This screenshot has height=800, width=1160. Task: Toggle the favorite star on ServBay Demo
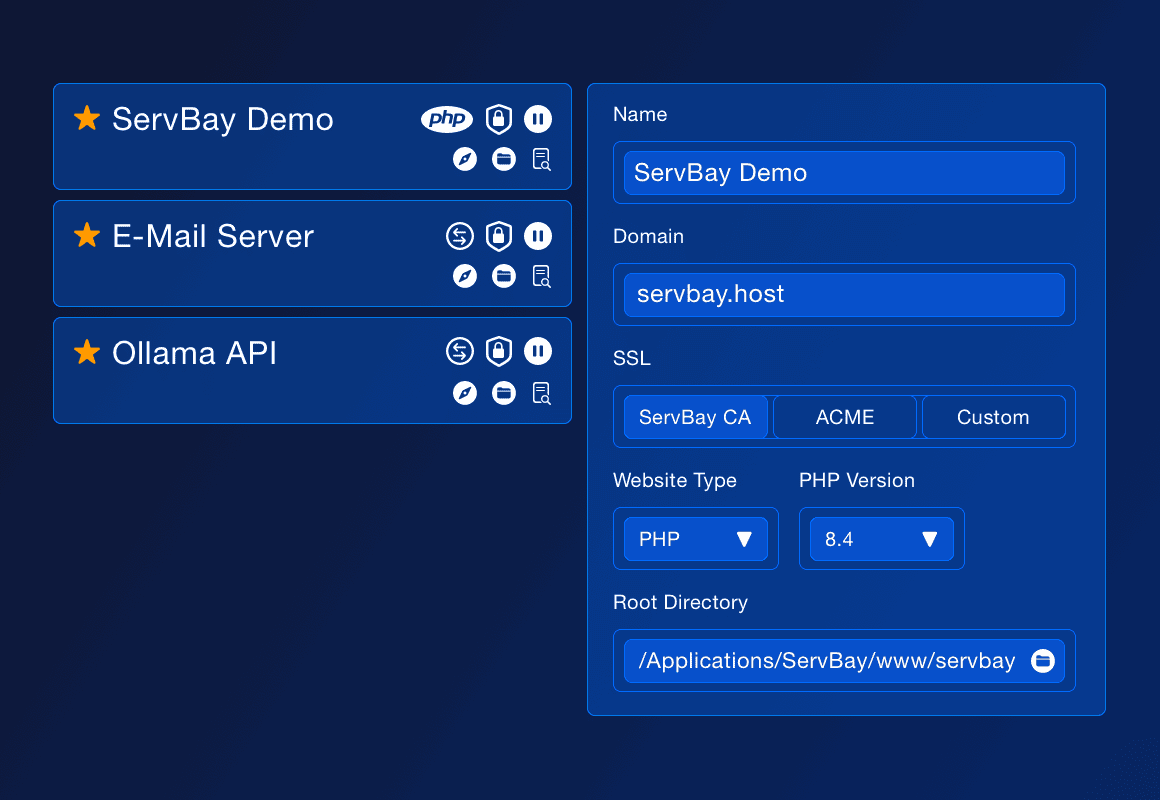(87, 118)
